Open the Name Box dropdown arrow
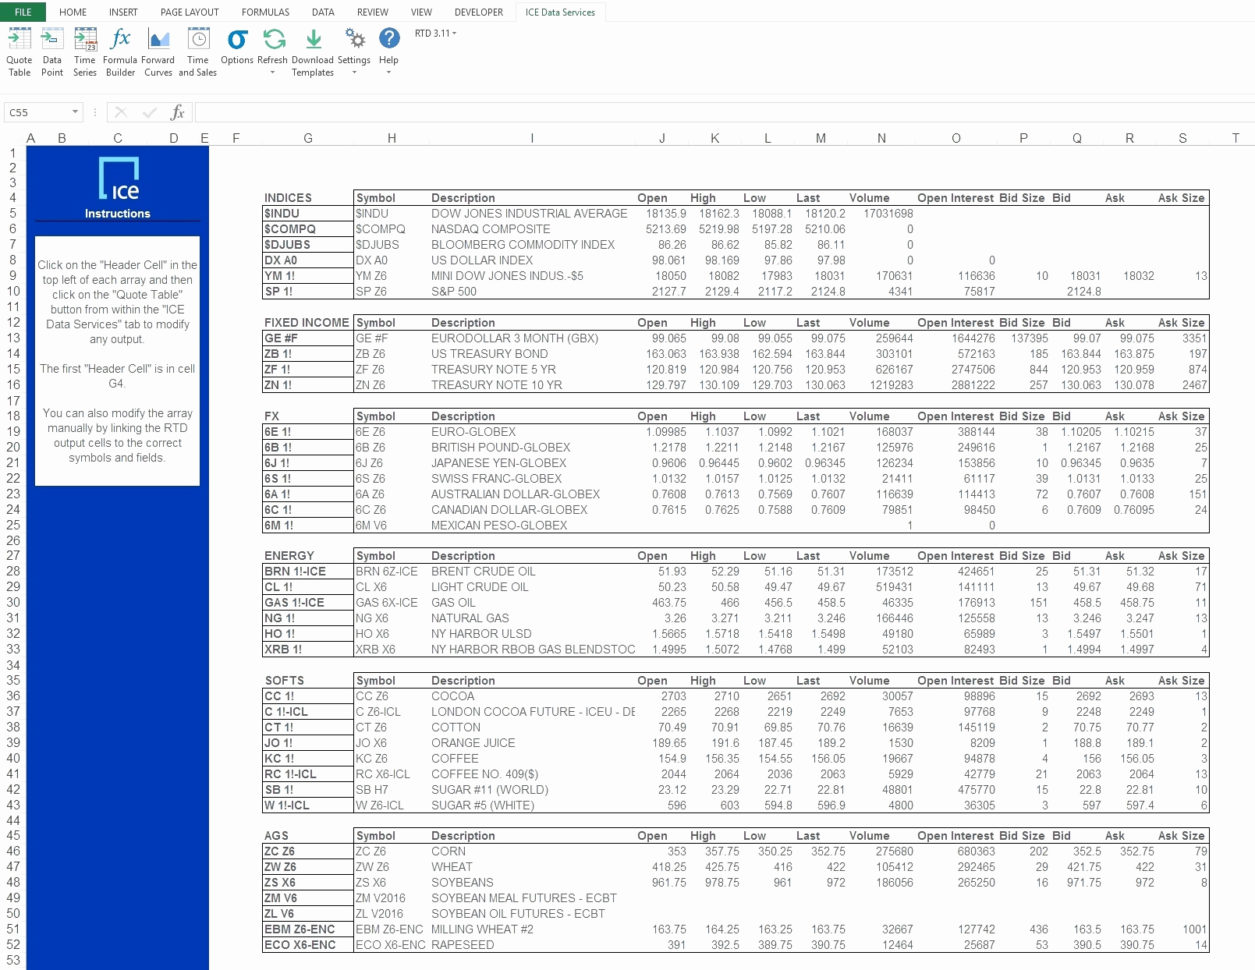Viewport: 1255px width, 970px height. (73, 112)
